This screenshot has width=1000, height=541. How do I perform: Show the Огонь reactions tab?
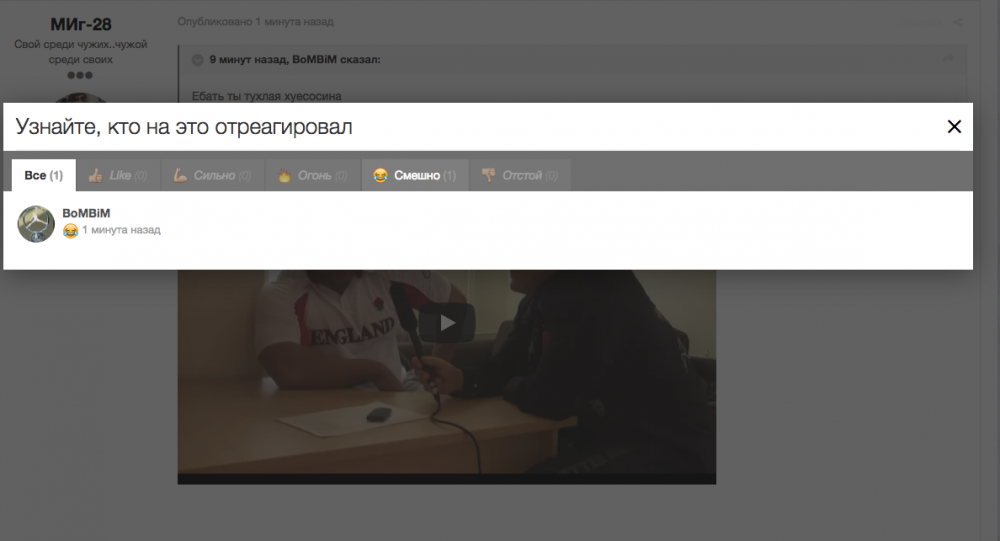pyautogui.click(x=311, y=176)
